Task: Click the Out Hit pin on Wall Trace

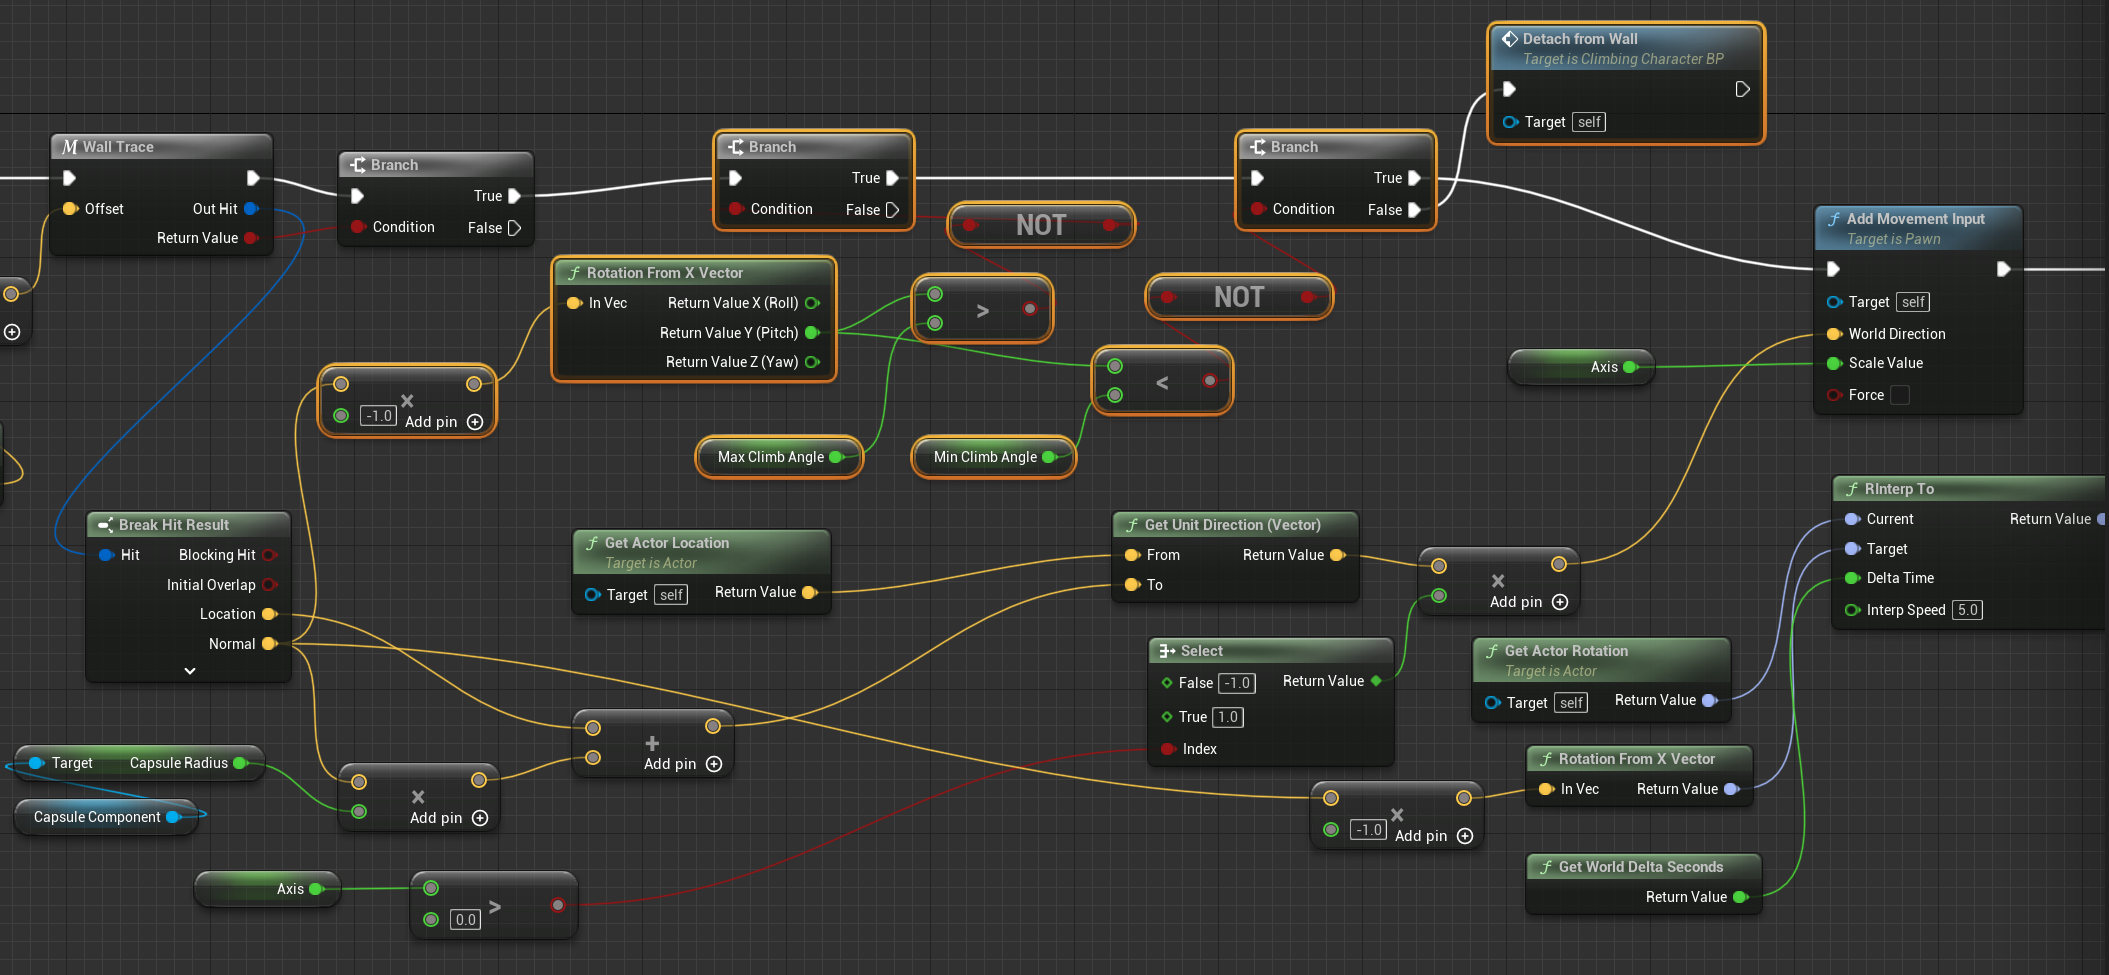Action: click(x=251, y=209)
